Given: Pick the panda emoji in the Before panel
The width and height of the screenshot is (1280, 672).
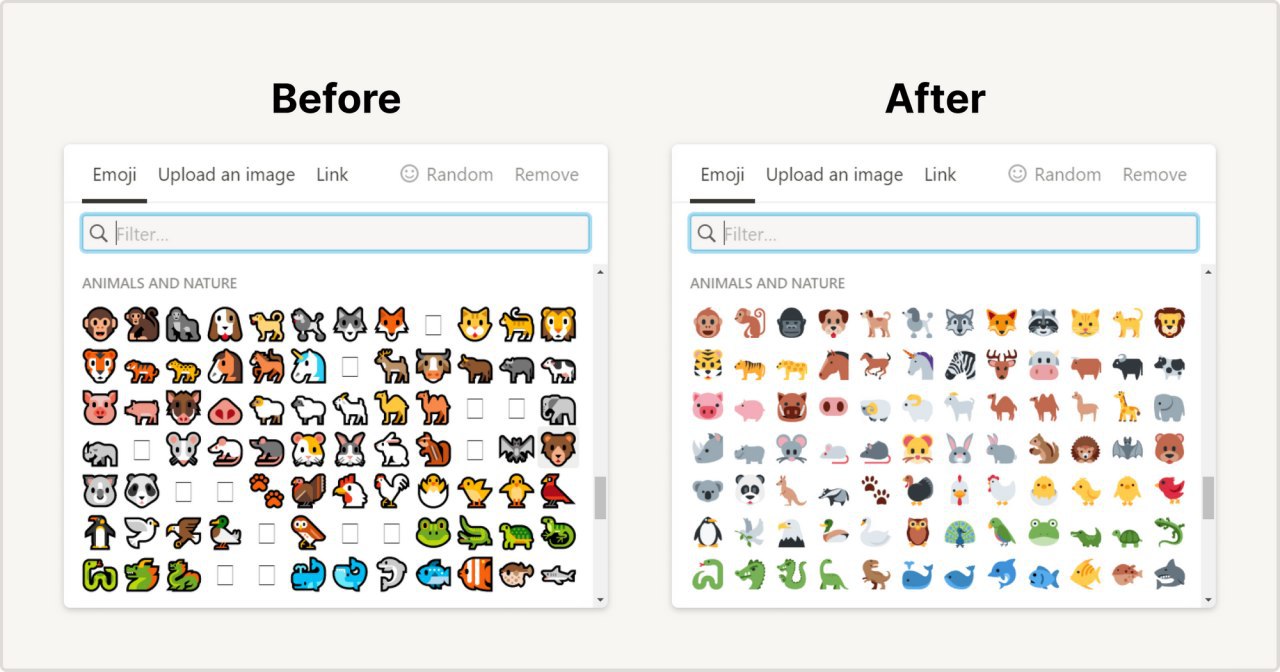Looking at the screenshot, I should click(141, 491).
